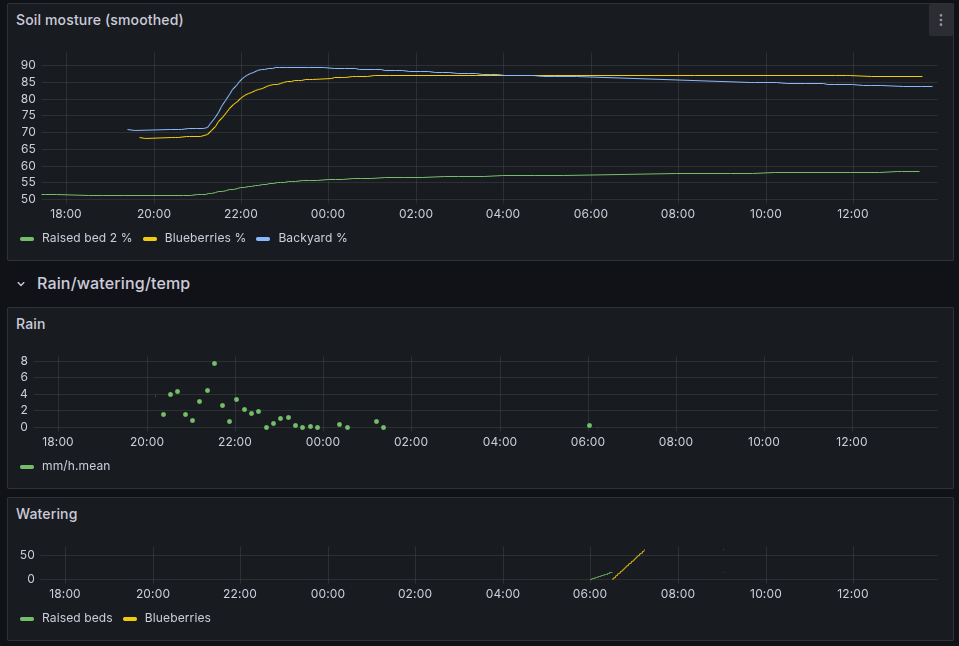959x646 pixels.
Task: Click the Rain/watering/temp row title
Action: coord(113,284)
